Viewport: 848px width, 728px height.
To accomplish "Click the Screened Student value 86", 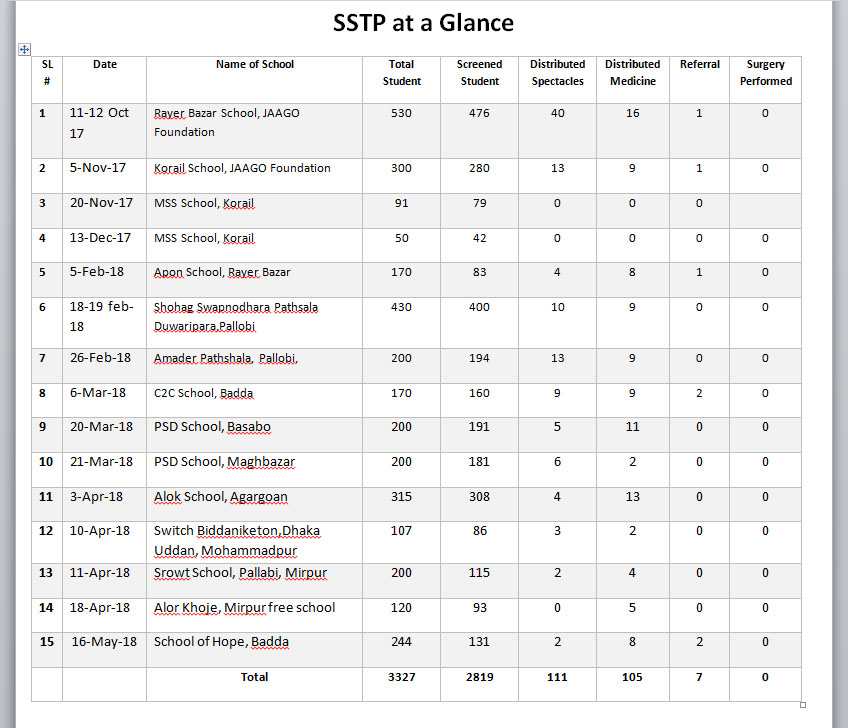I will (x=480, y=531).
